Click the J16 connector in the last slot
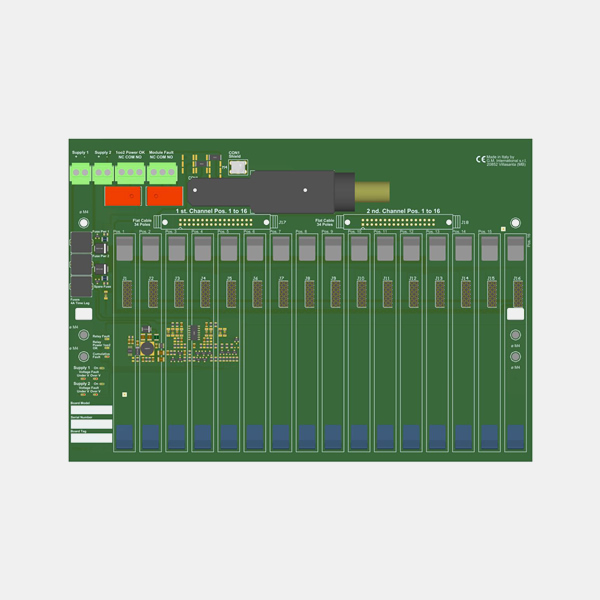 point(517,293)
